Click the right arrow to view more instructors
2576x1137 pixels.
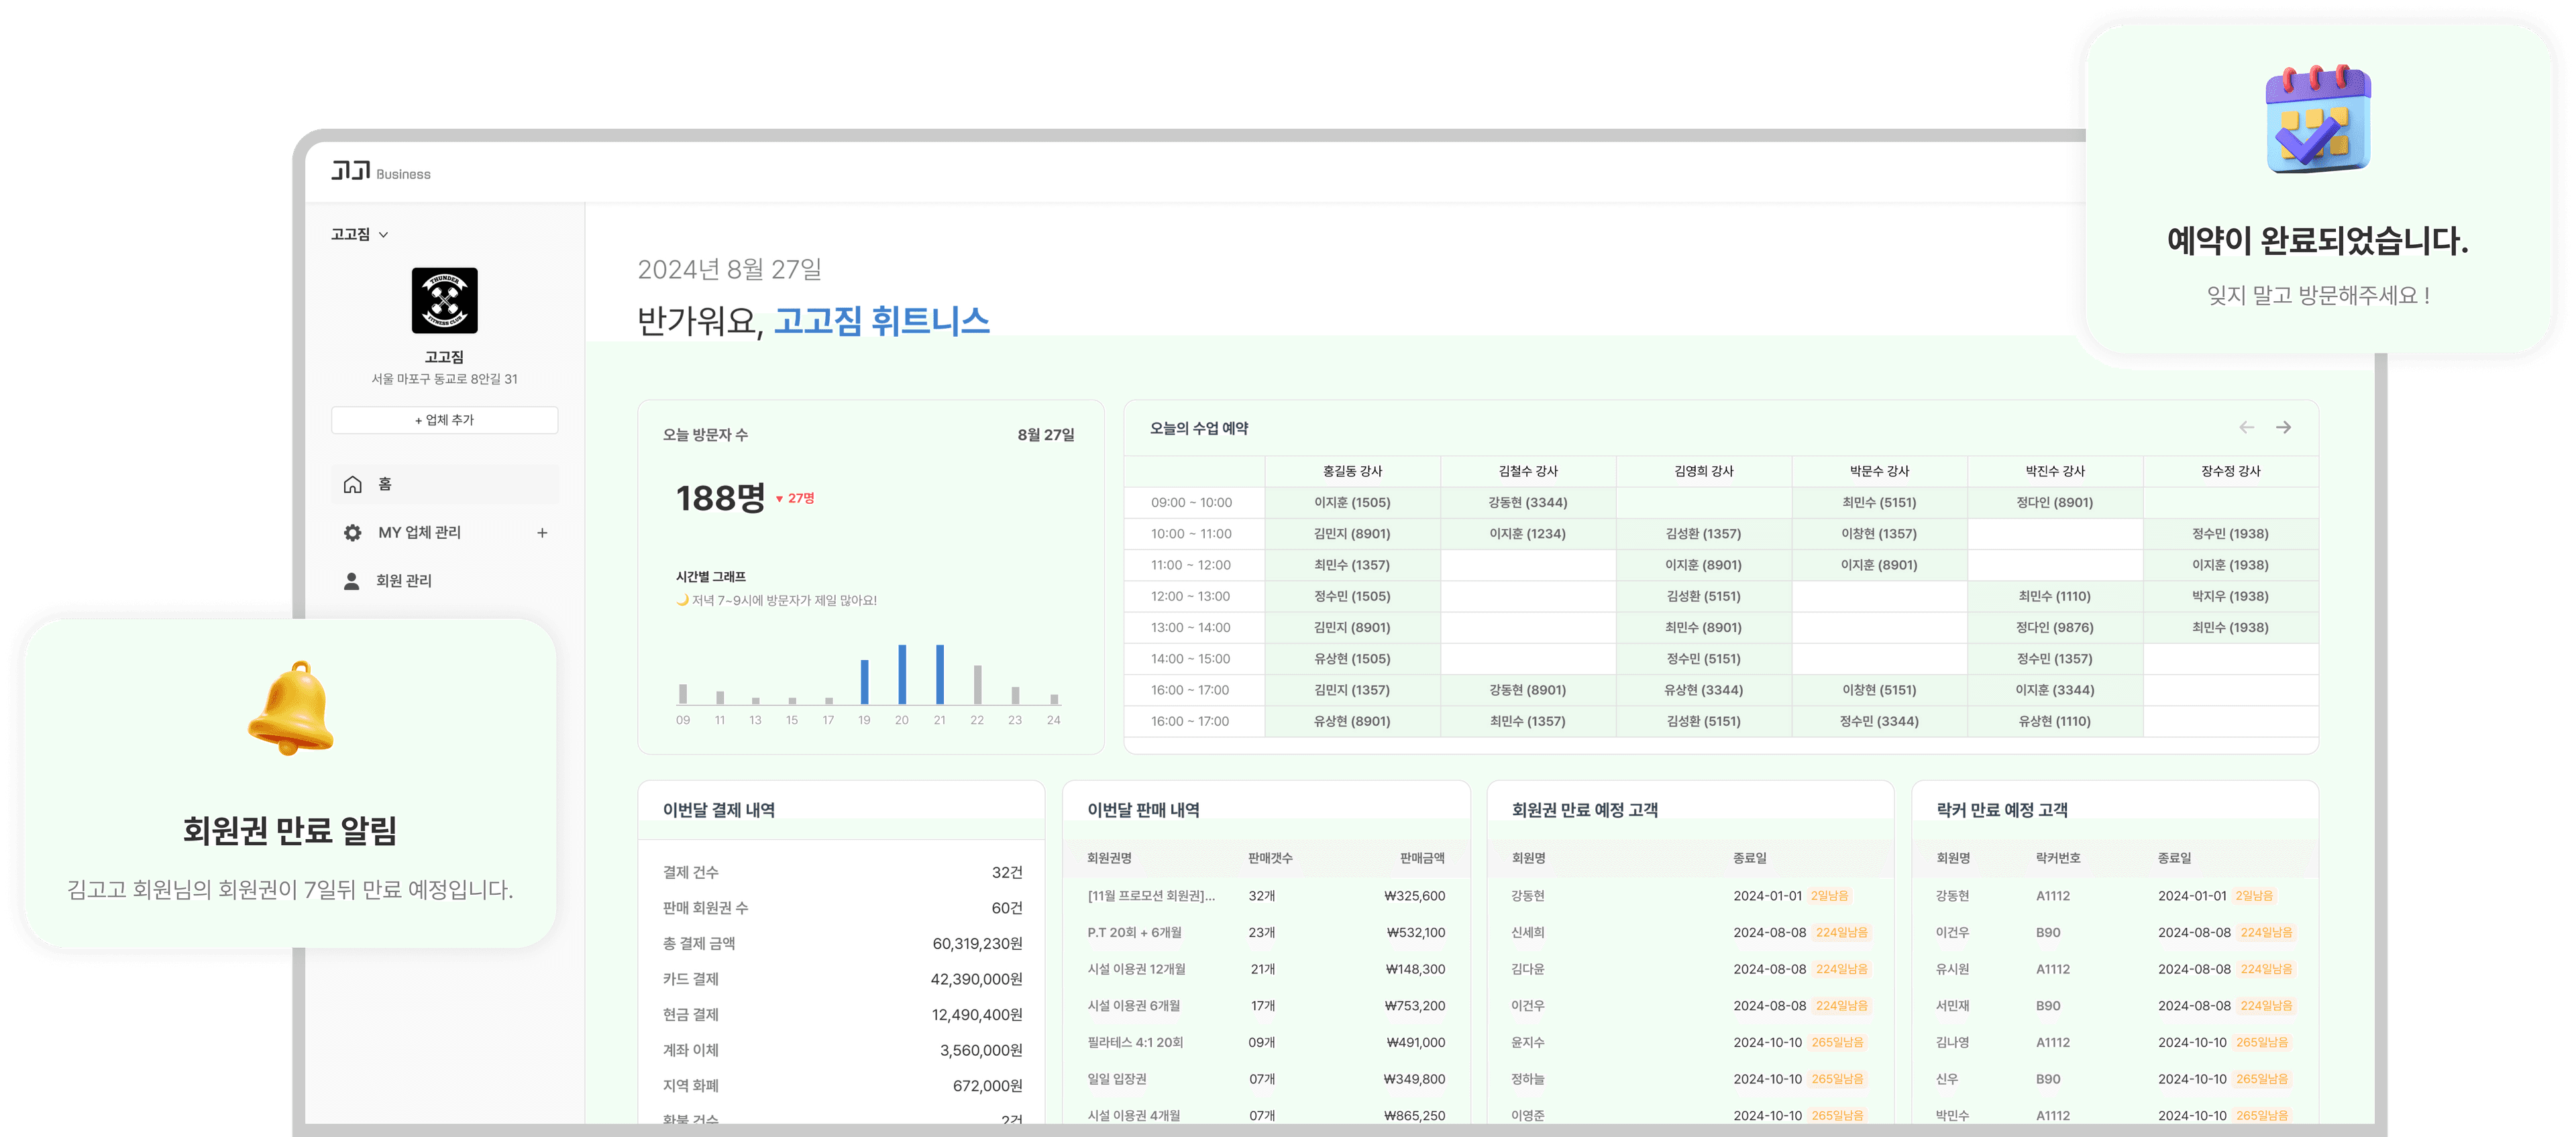click(2285, 427)
